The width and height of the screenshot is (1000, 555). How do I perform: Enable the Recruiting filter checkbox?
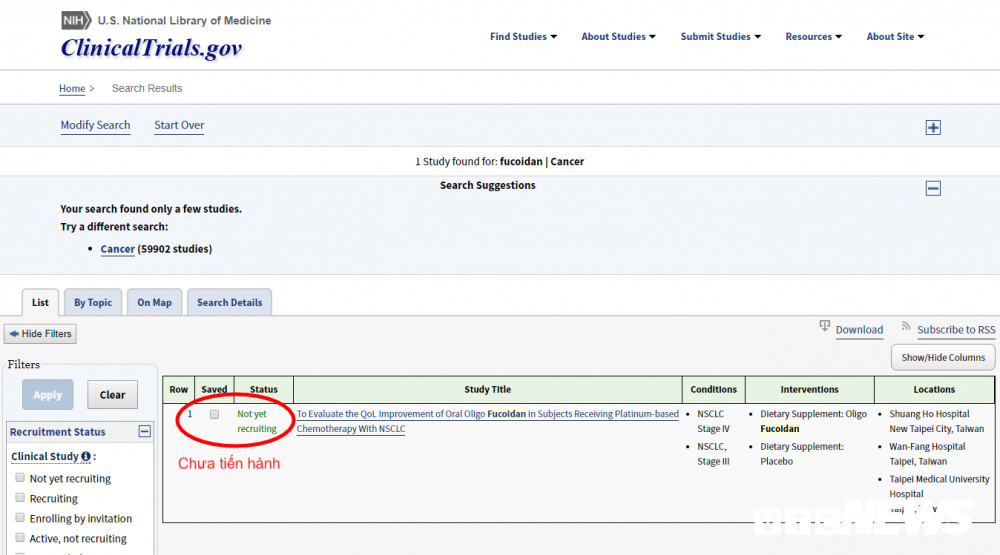[x=20, y=498]
